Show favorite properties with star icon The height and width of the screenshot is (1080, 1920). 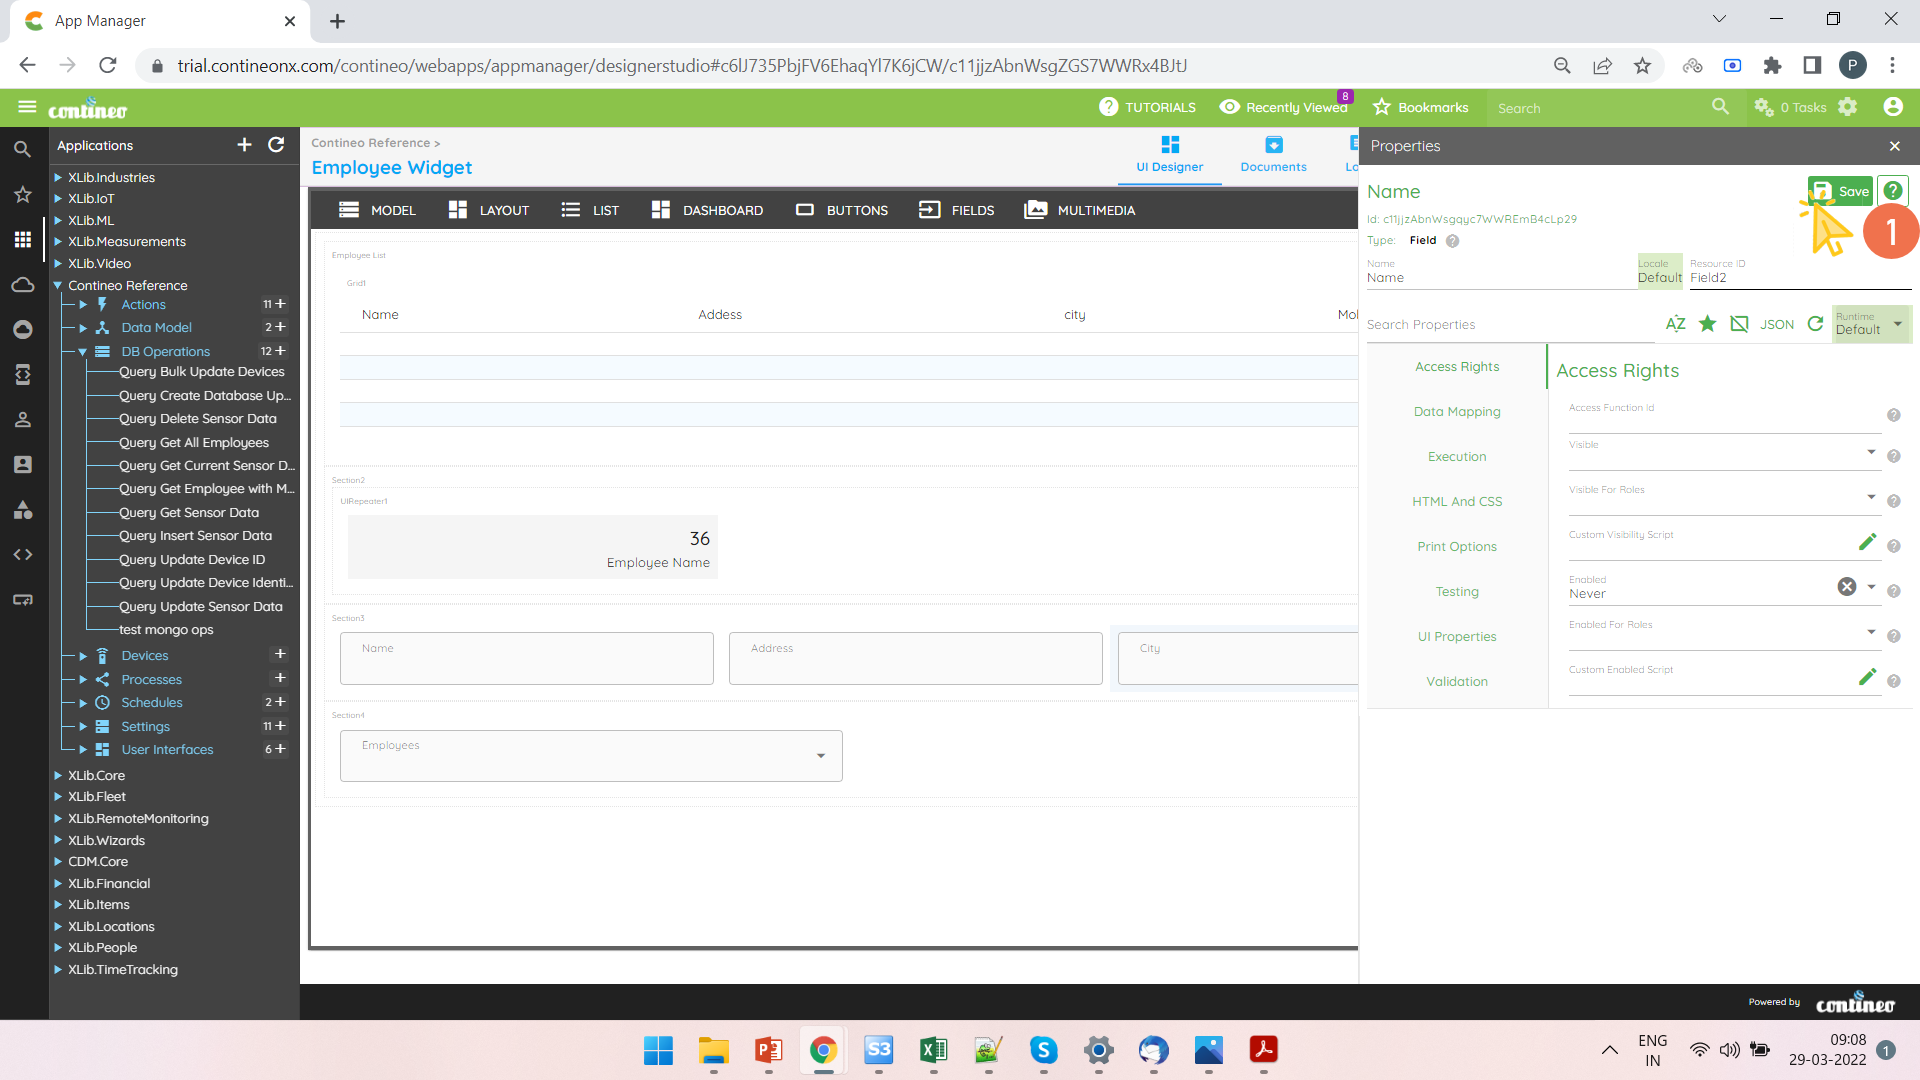1707,324
